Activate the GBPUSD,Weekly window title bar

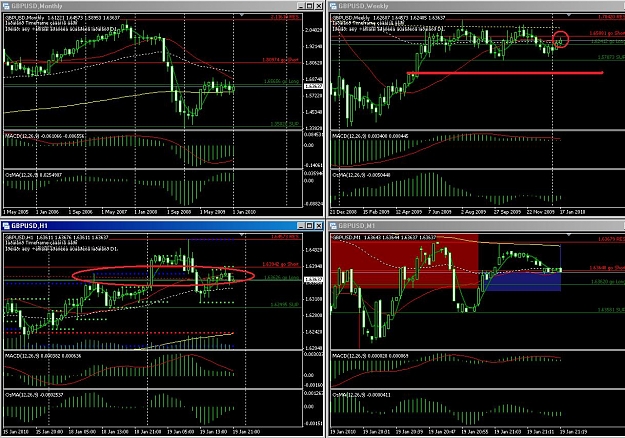[x=477, y=6]
